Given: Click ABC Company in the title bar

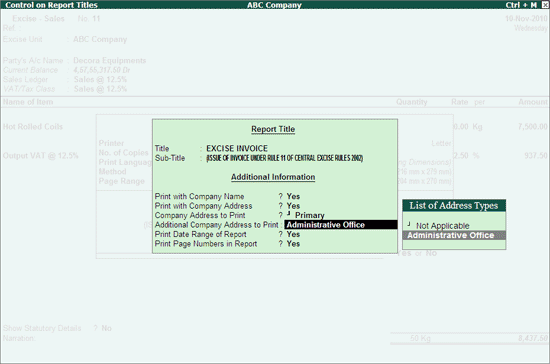Looking at the screenshot, I should (x=274, y=5).
